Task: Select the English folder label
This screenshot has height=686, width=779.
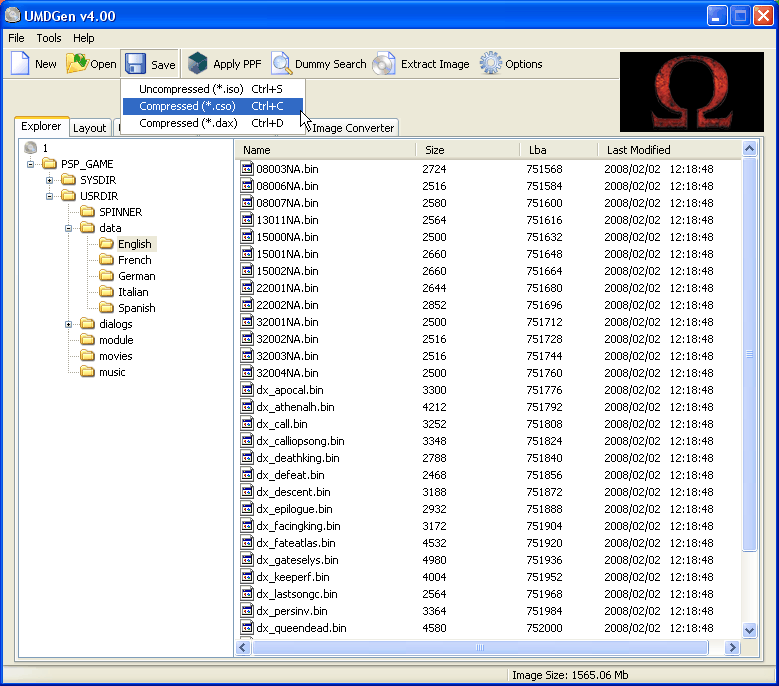Action: [135, 244]
